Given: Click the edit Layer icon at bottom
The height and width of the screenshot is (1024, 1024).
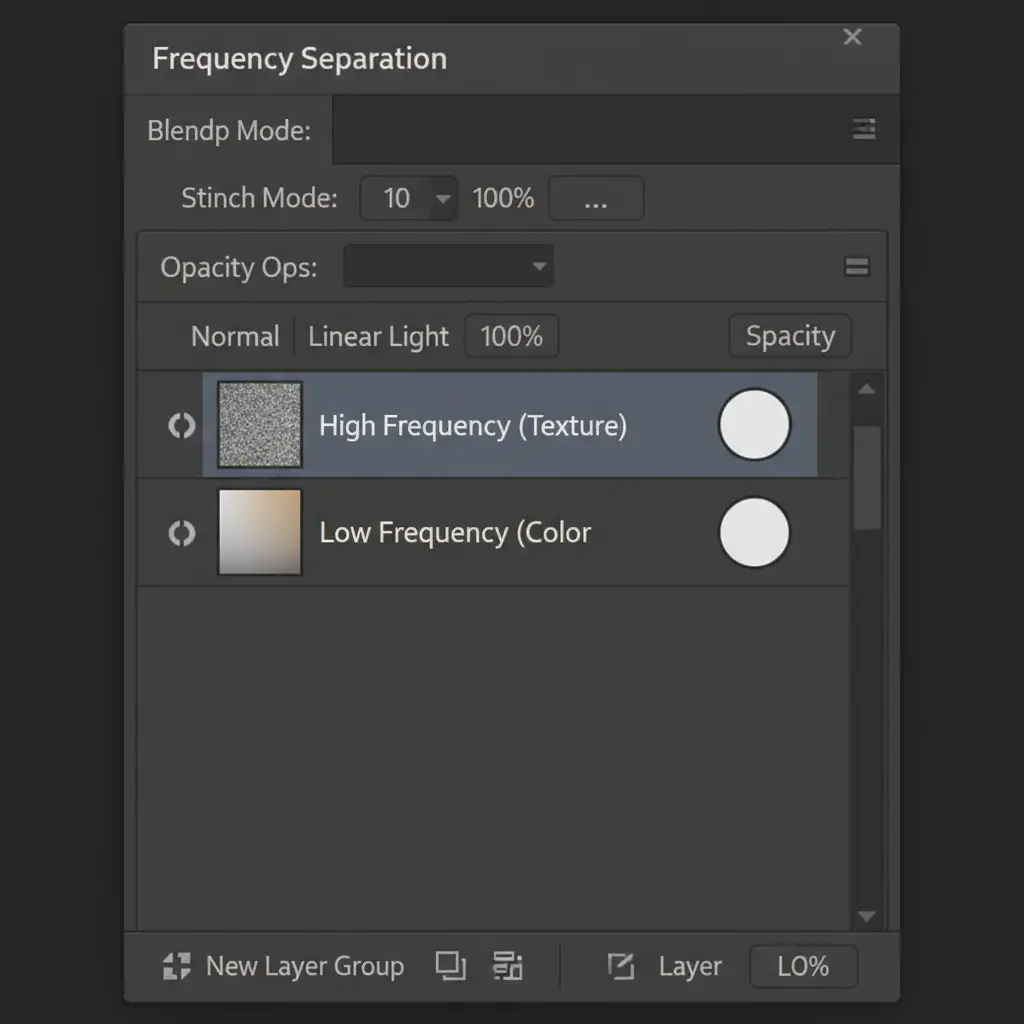Looking at the screenshot, I should 621,966.
